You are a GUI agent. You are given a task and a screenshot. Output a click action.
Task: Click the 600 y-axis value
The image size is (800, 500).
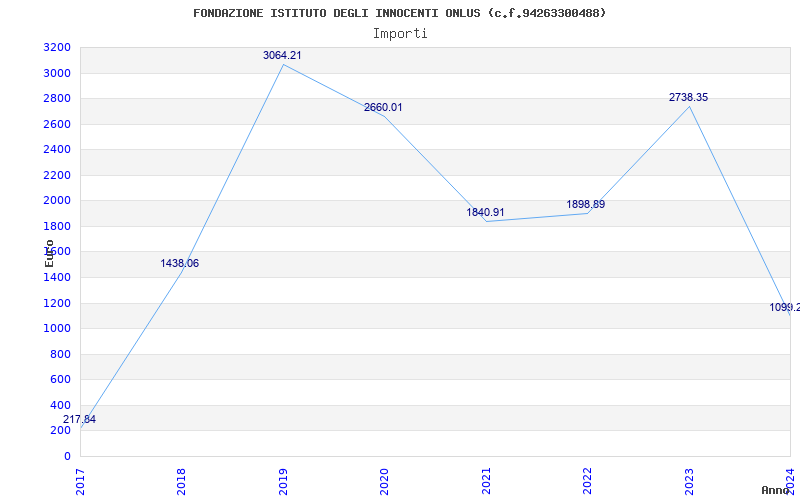[x=61, y=380]
